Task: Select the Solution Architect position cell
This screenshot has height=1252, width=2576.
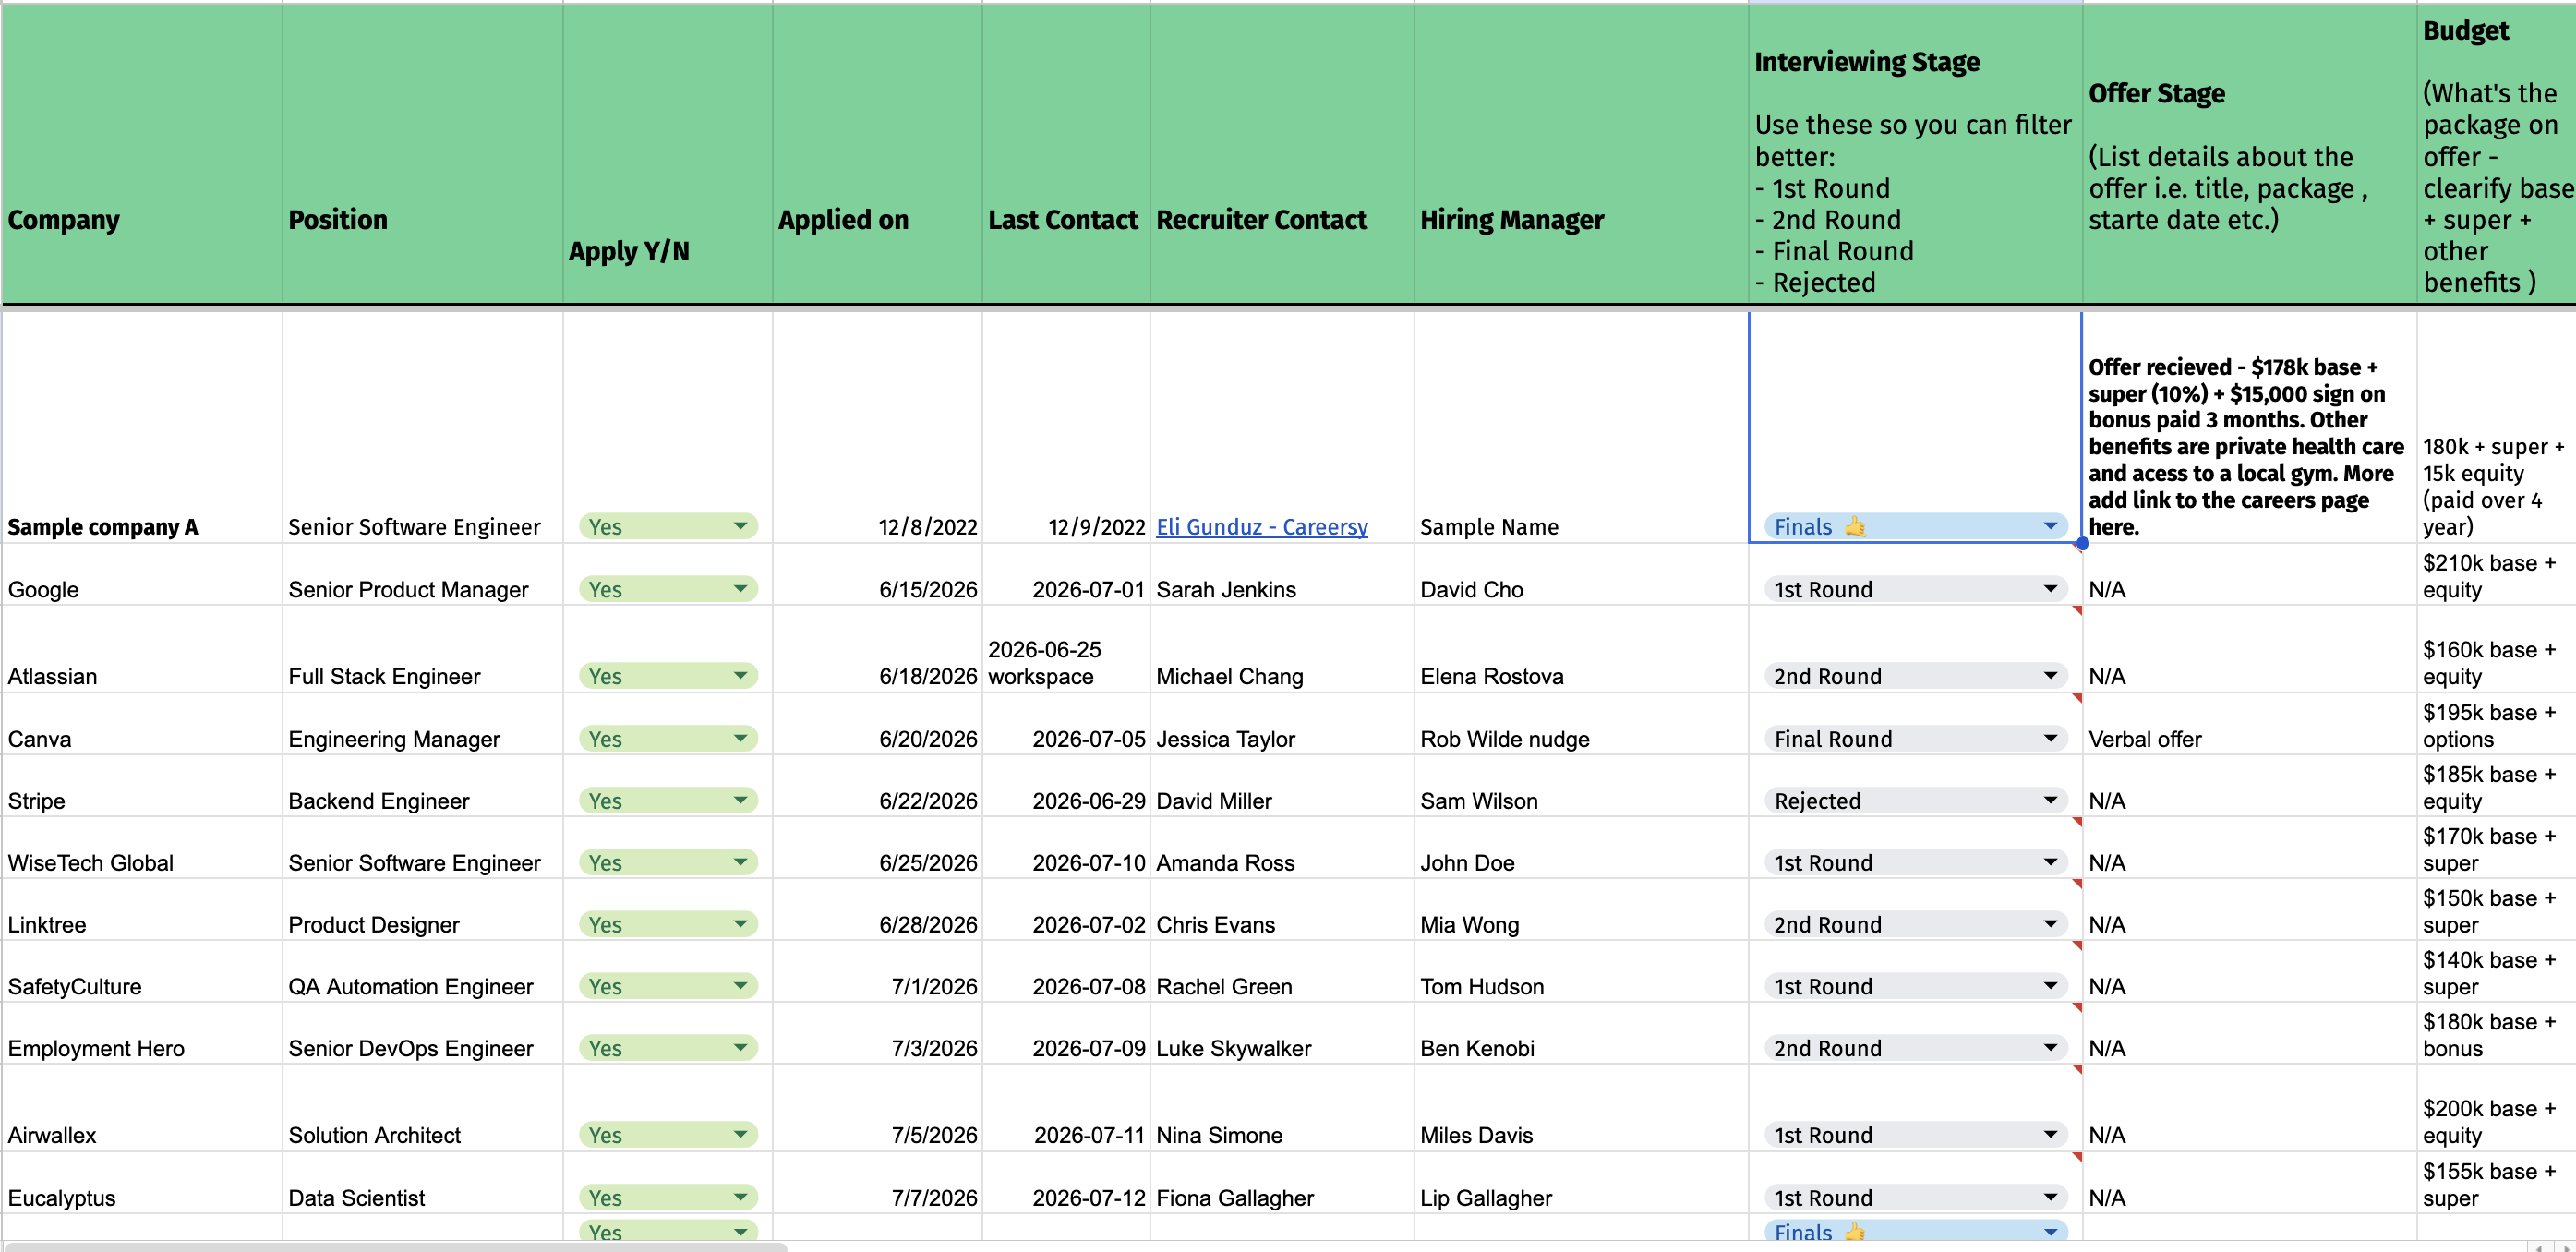Action: 423,1108
